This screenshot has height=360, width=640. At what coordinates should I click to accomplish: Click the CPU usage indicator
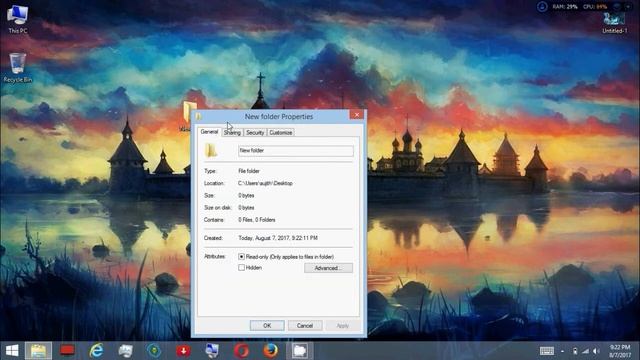tap(595, 7)
